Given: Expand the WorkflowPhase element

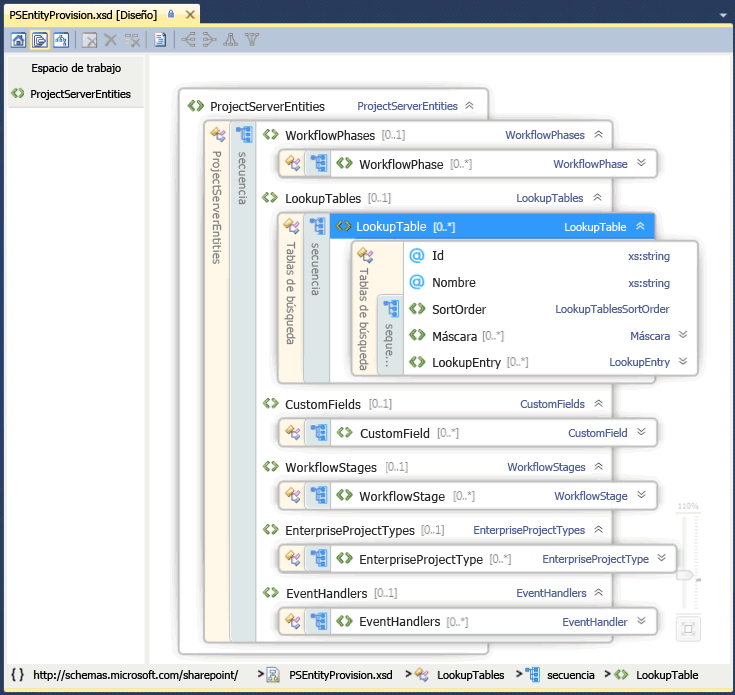Looking at the screenshot, I should pyautogui.click(x=641, y=163).
